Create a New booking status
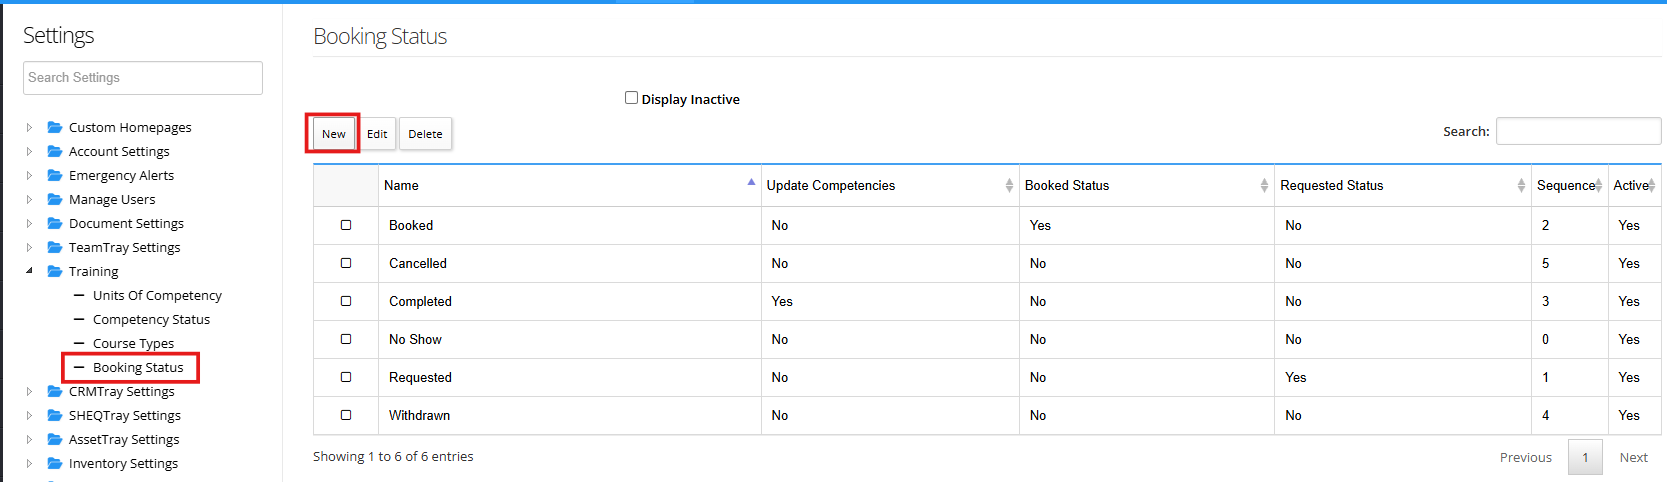The height and width of the screenshot is (482, 1667). click(x=333, y=133)
